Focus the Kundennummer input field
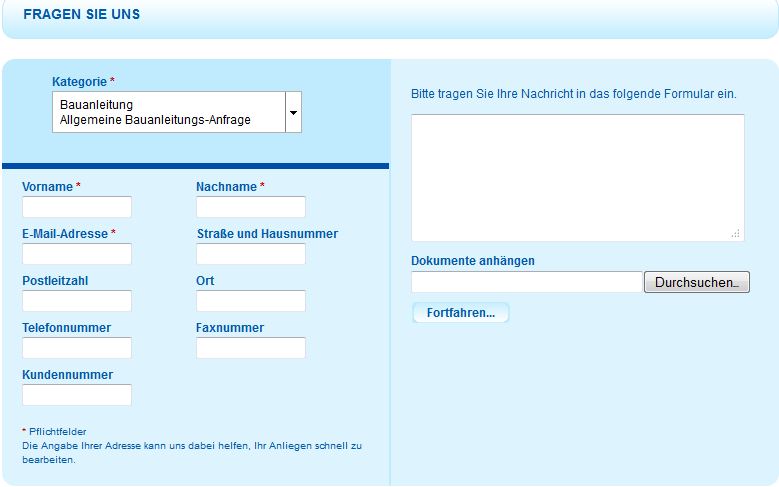 [x=77, y=395]
